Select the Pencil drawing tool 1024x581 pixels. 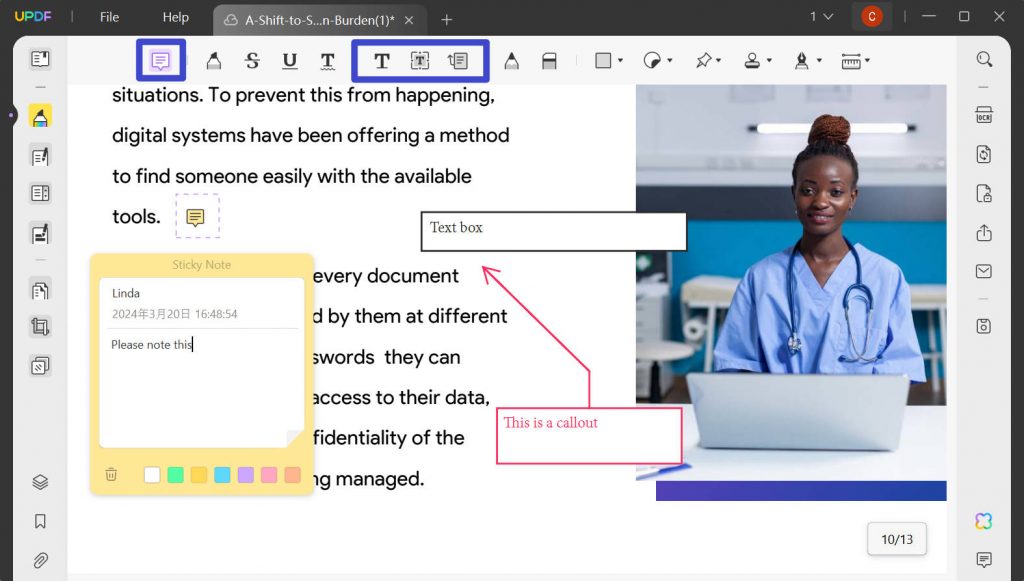point(510,60)
